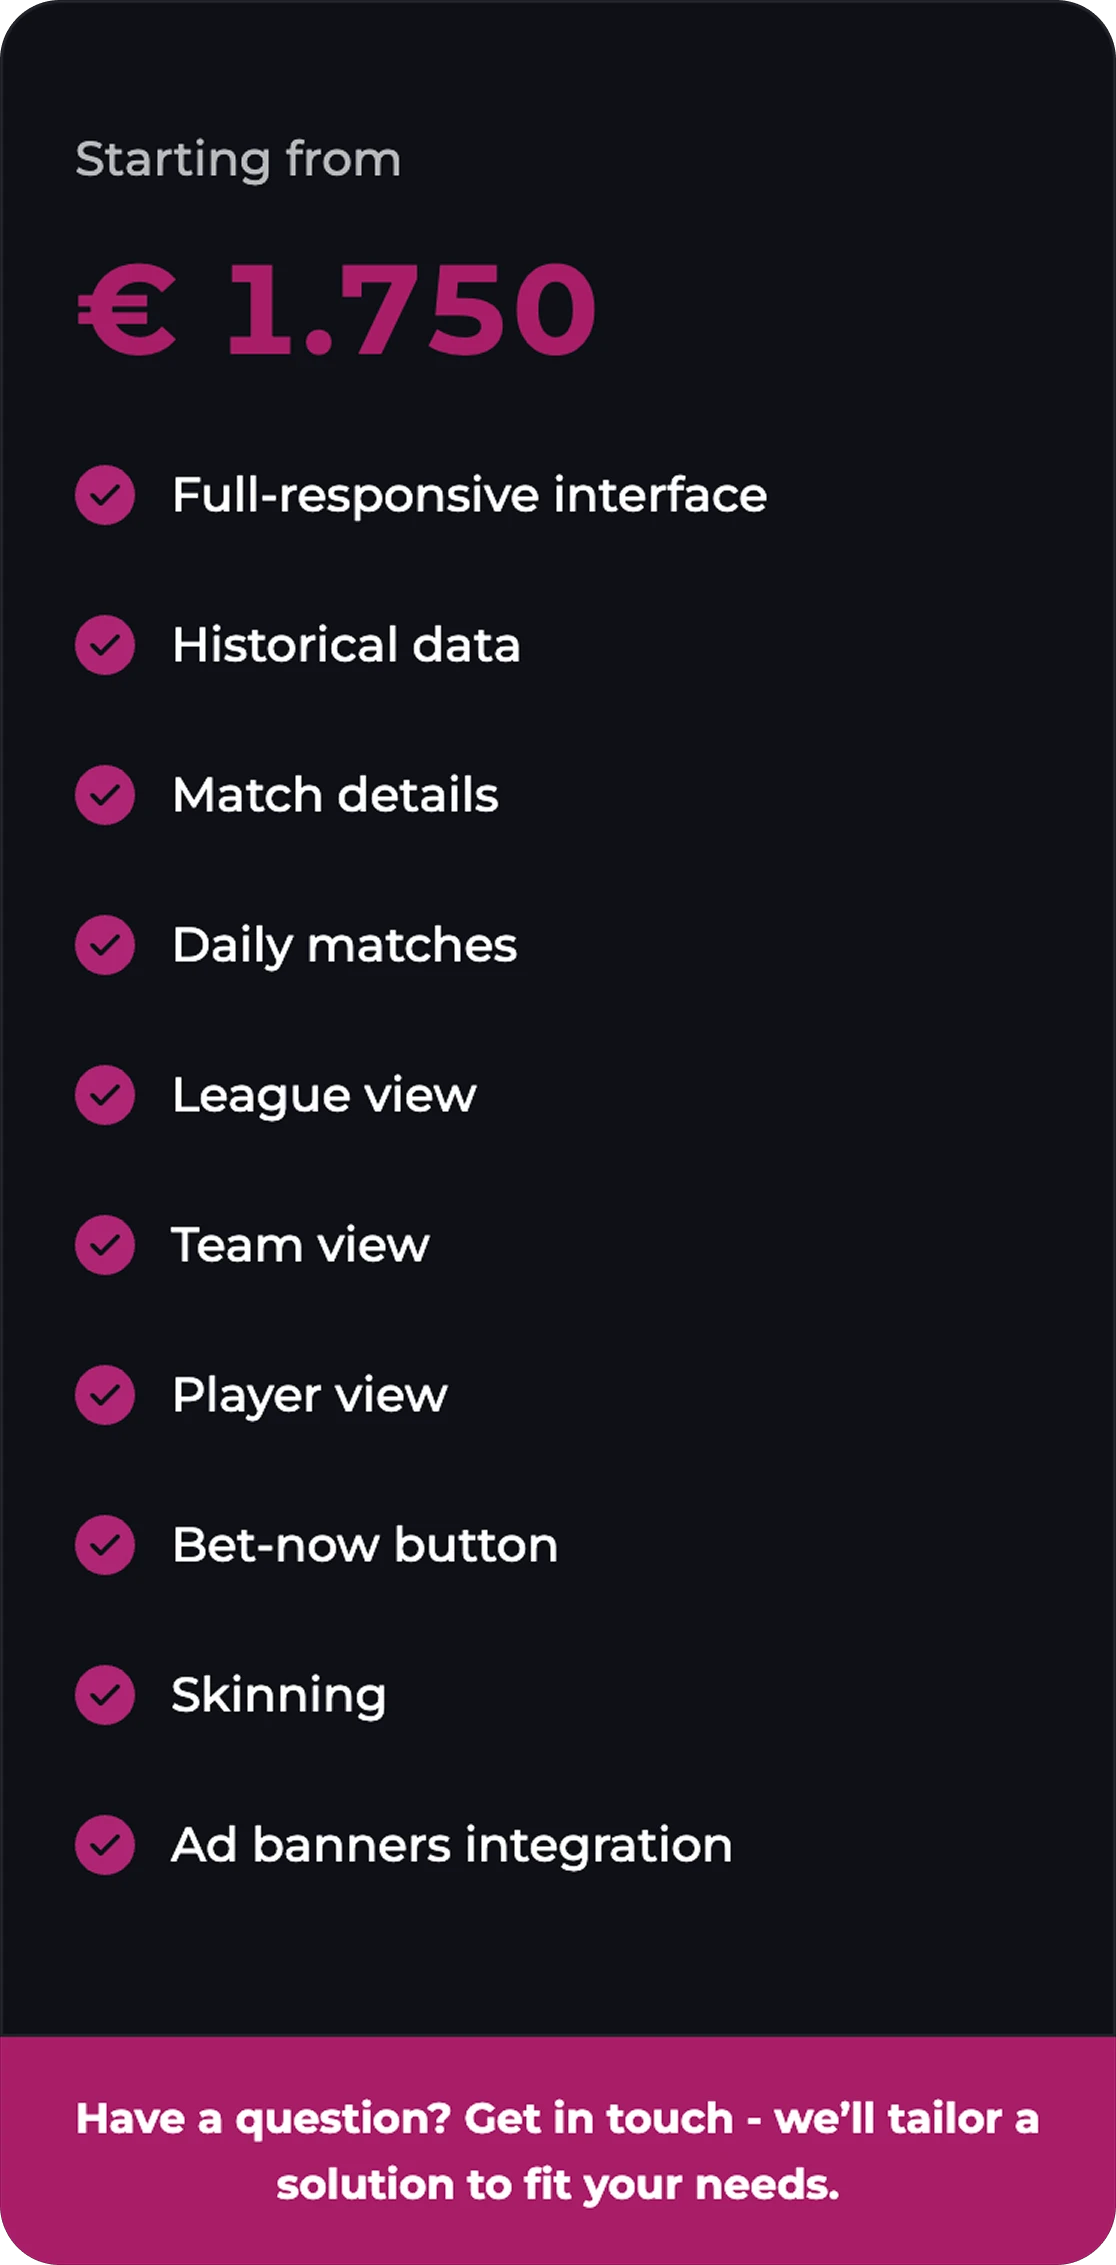This screenshot has height=2265, width=1116.
Task: Click the checkmark icon beside Skinning
Action: coord(105,1695)
